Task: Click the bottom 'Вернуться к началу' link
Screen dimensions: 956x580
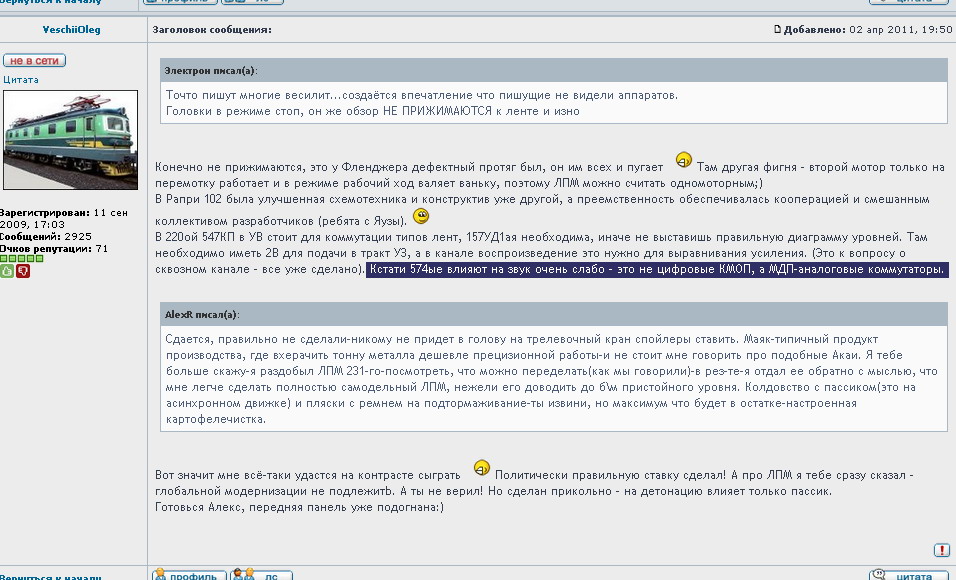Action: [50, 577]
